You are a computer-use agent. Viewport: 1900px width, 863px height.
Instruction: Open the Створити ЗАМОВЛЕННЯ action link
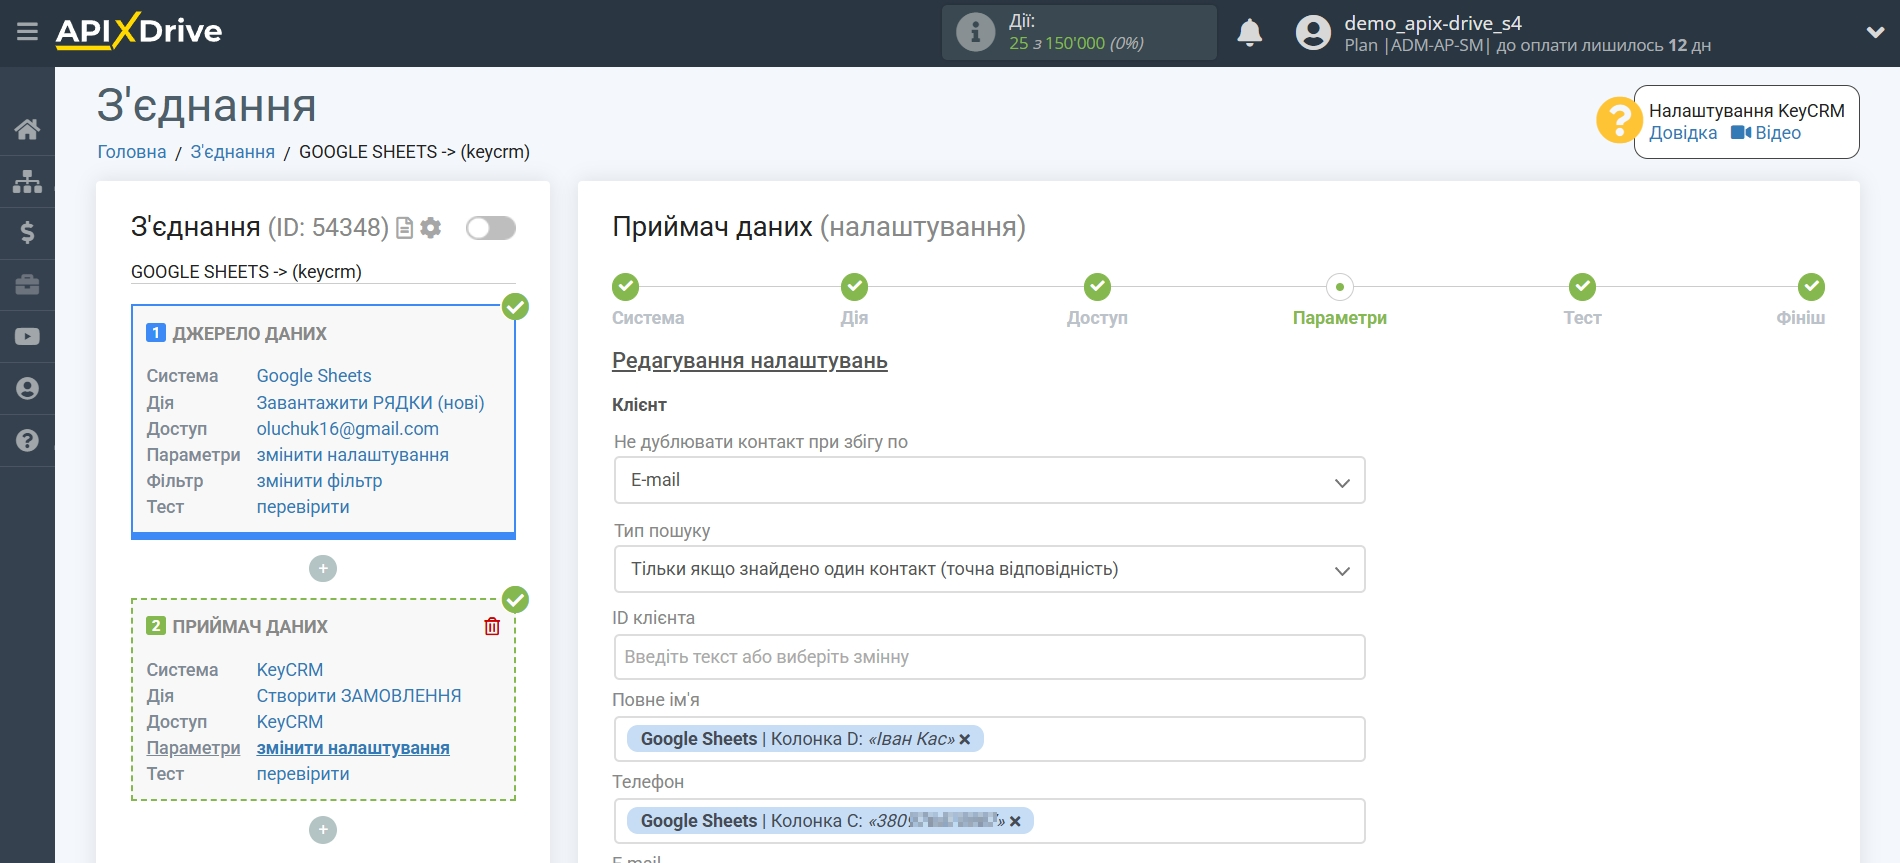pos(359,696)
